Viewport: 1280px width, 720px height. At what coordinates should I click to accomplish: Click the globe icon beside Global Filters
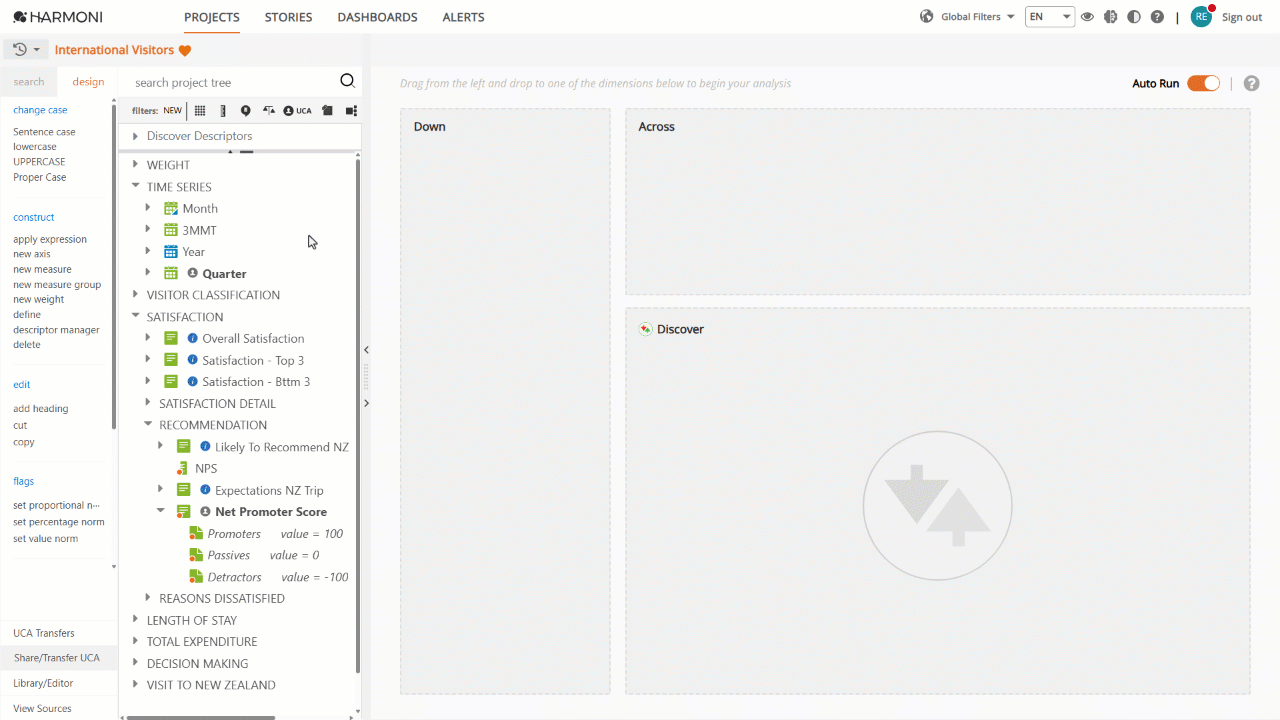[x=927, y=17]
